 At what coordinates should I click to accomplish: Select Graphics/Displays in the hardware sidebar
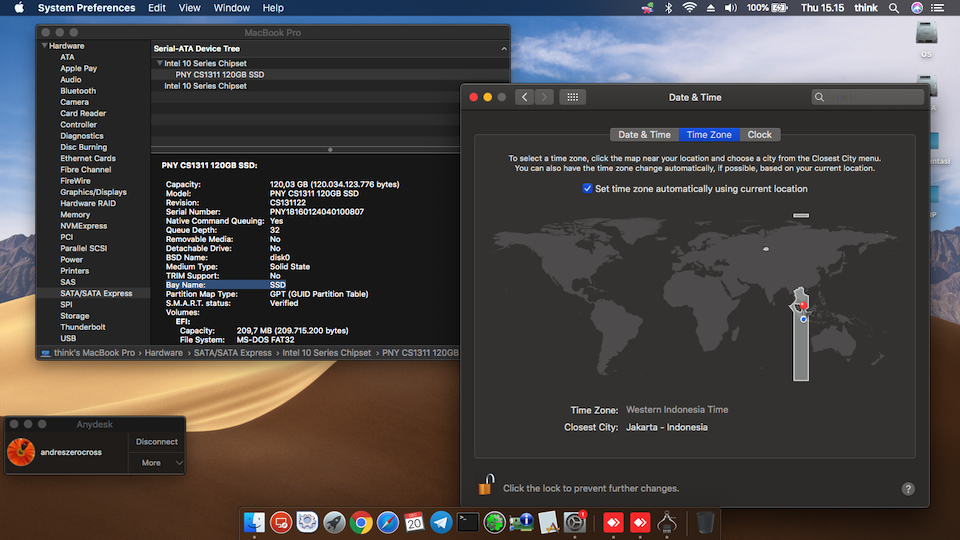click(93, 192)
